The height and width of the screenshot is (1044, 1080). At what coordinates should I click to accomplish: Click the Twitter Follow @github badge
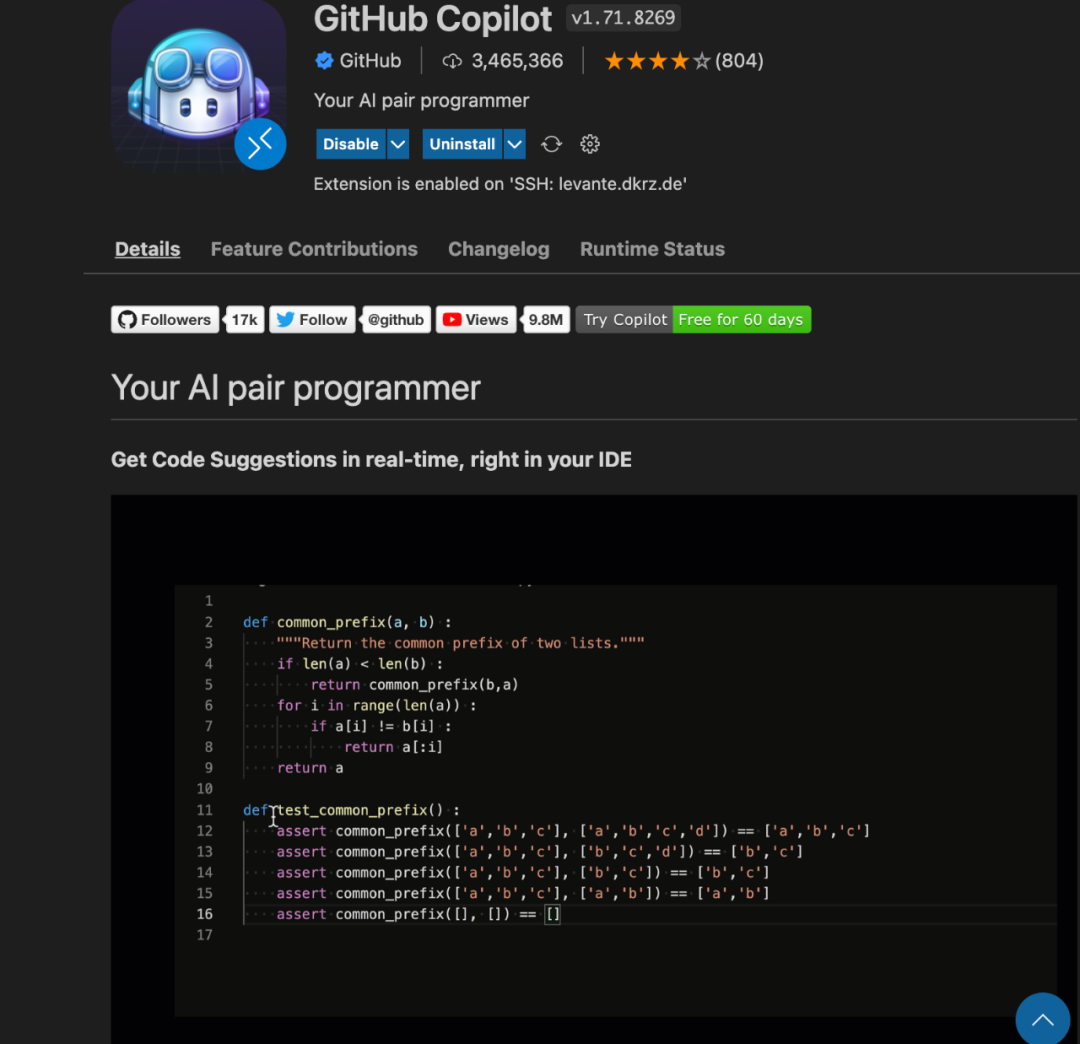point(350,320)
